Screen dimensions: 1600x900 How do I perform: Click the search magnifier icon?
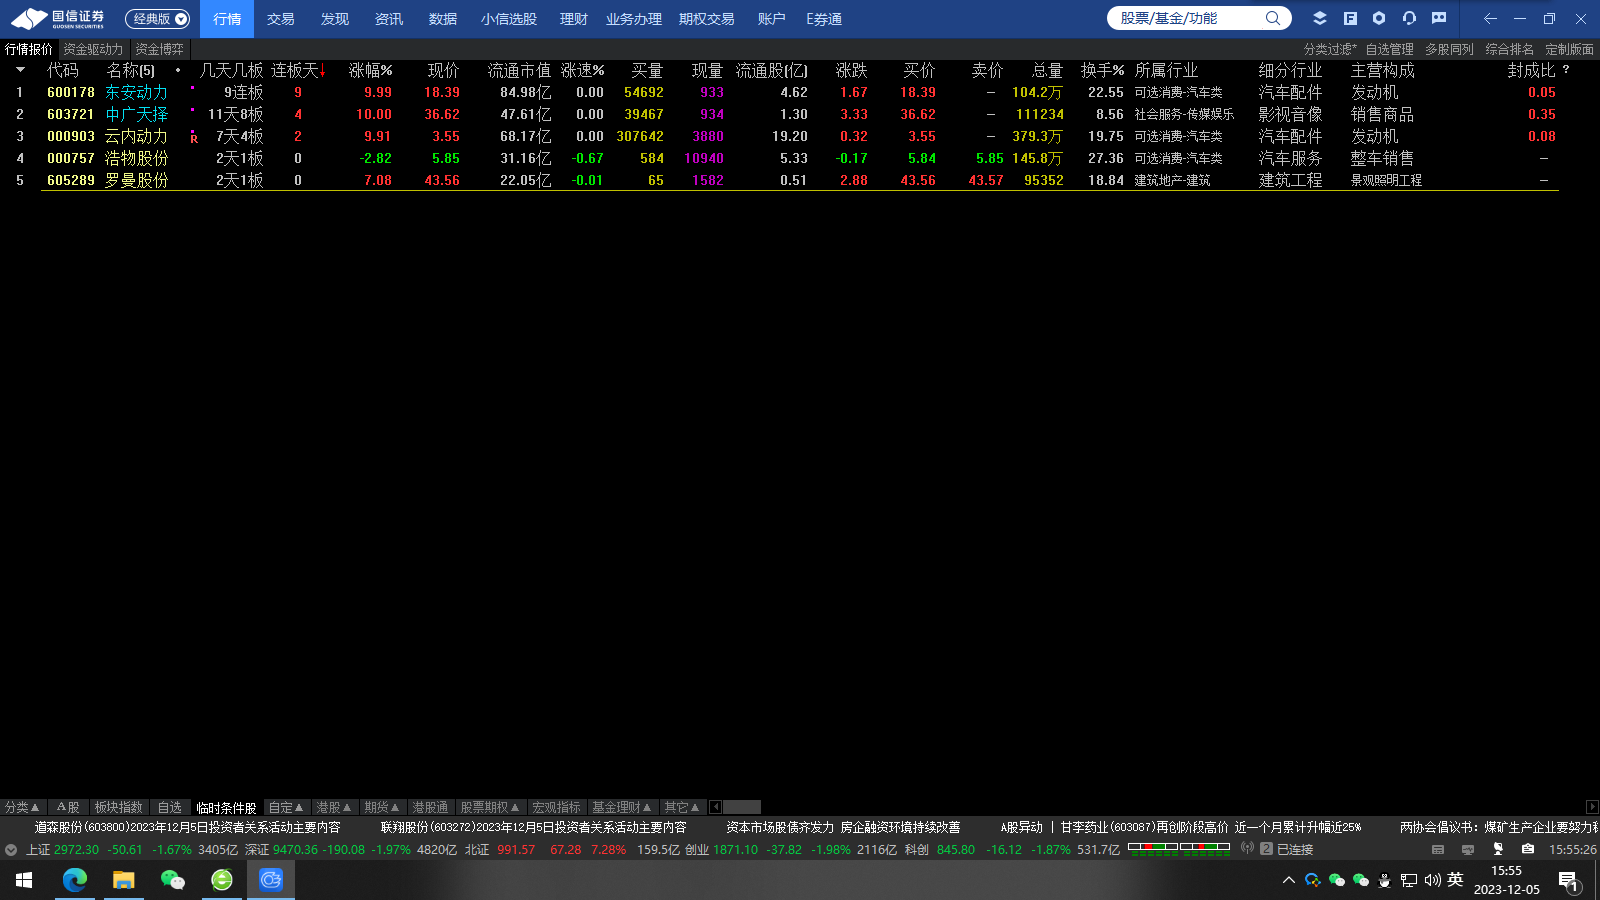(x=1272, y=18)
